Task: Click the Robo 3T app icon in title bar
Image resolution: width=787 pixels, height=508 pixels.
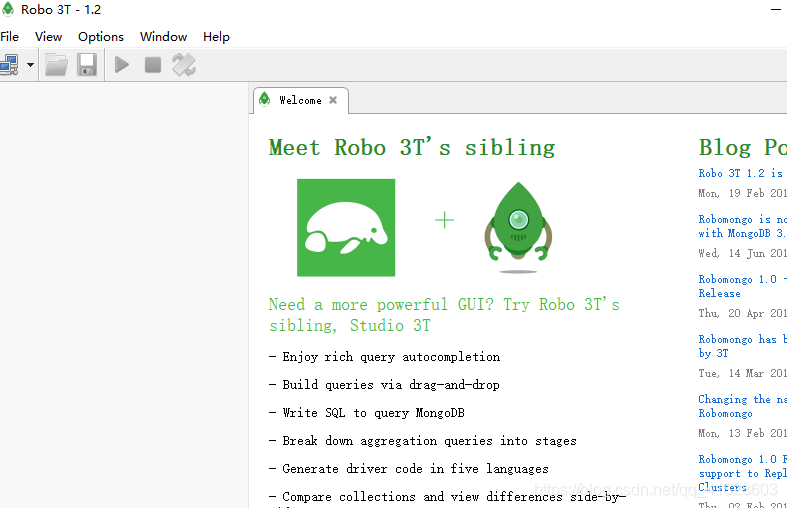Action: [x=8, y=9]
